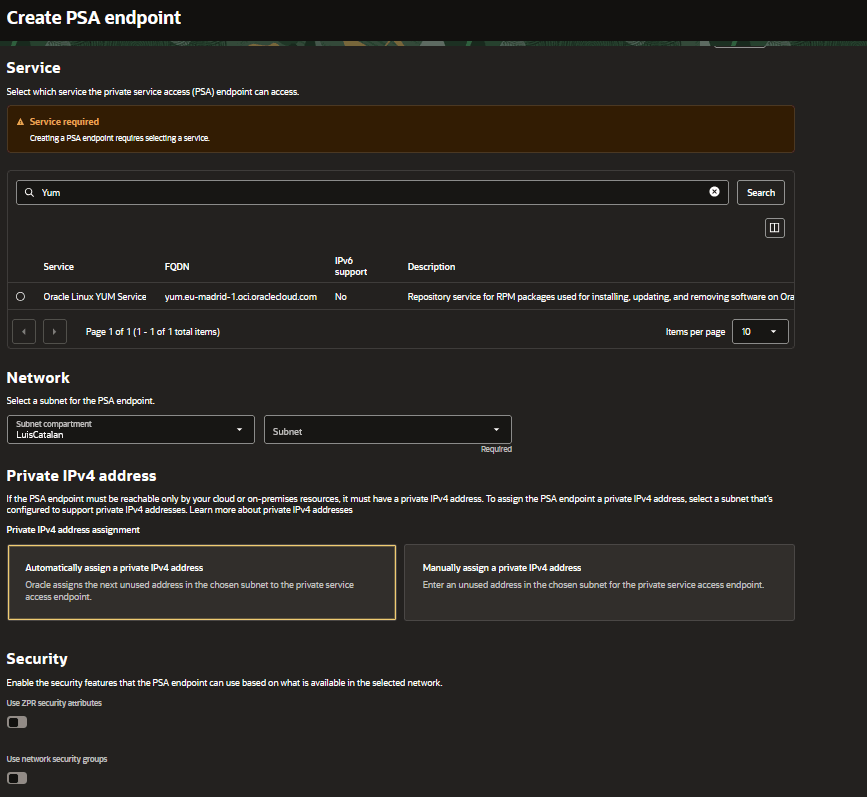The height and width of the screenshot is (797, 867).
Task: Open the Subnet dropdown
Action: (387, 428)
